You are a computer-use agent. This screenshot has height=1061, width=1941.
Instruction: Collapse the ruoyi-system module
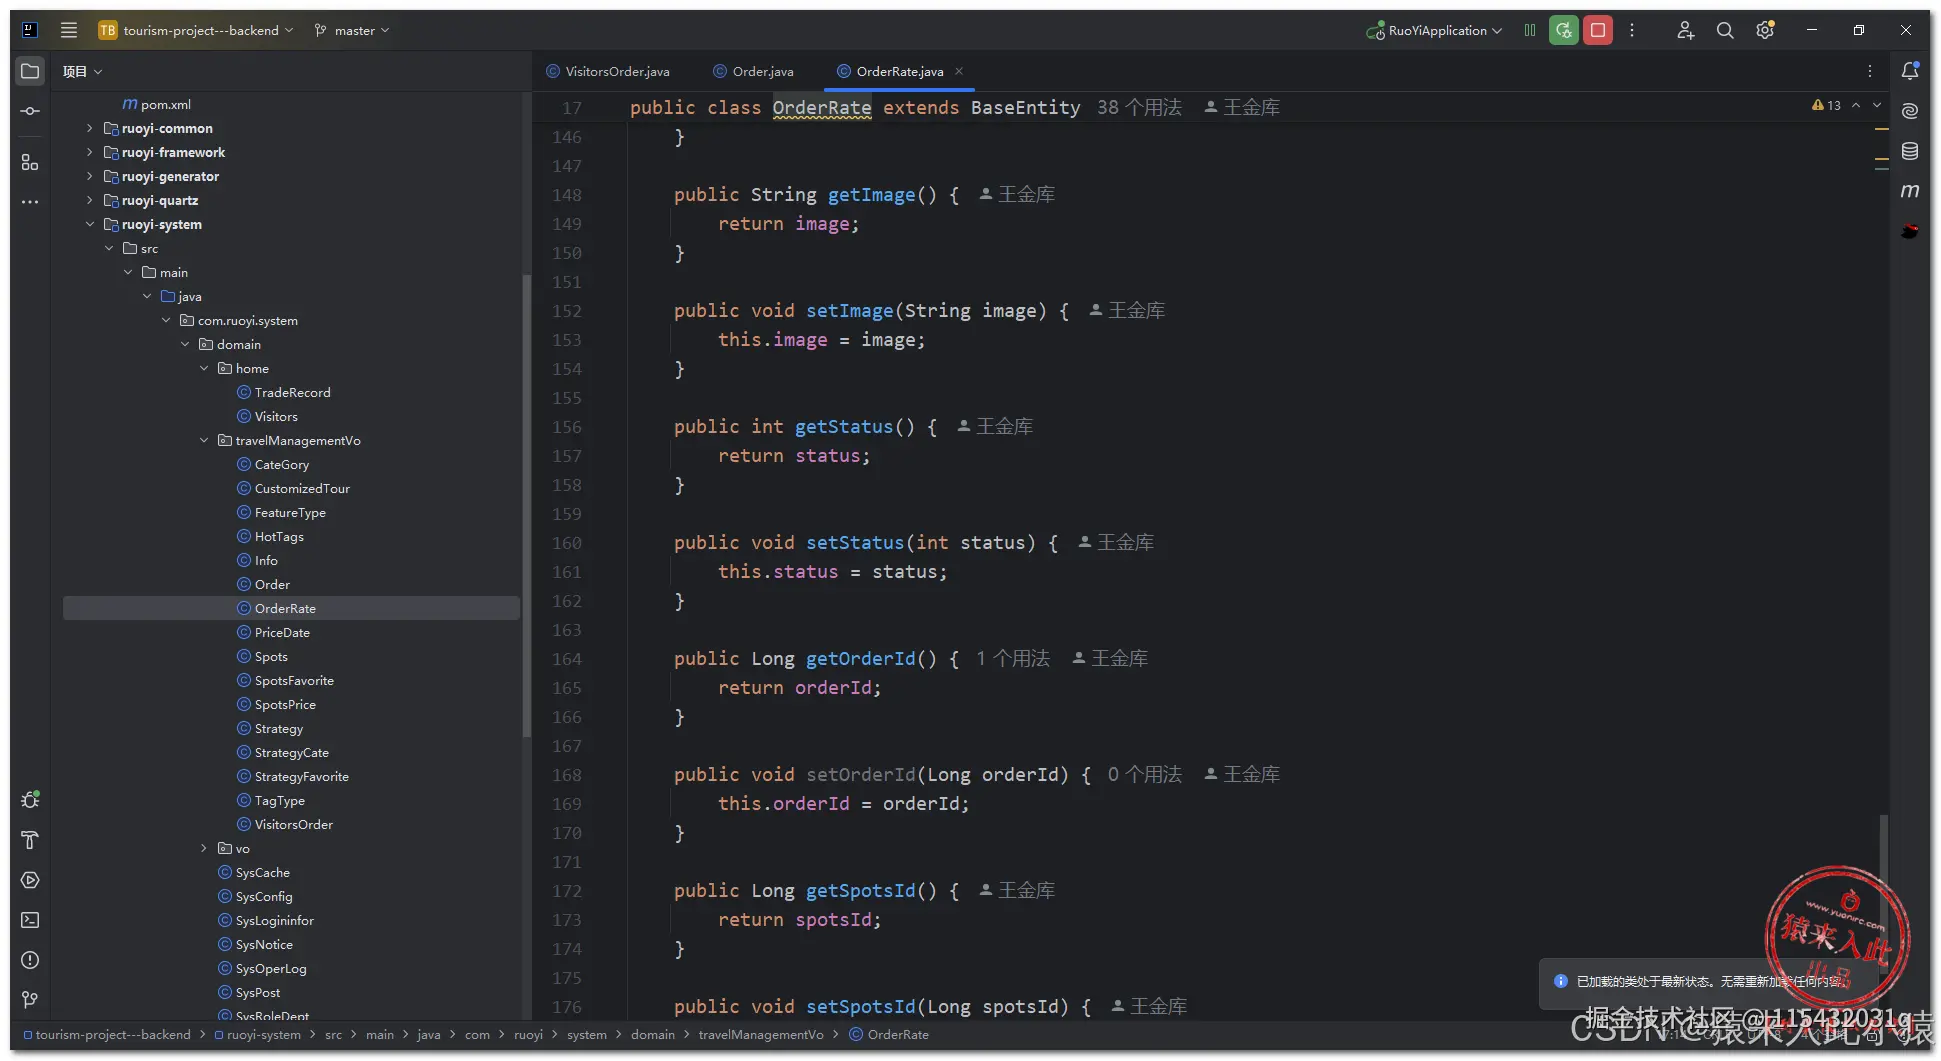[x=90, y=224]
